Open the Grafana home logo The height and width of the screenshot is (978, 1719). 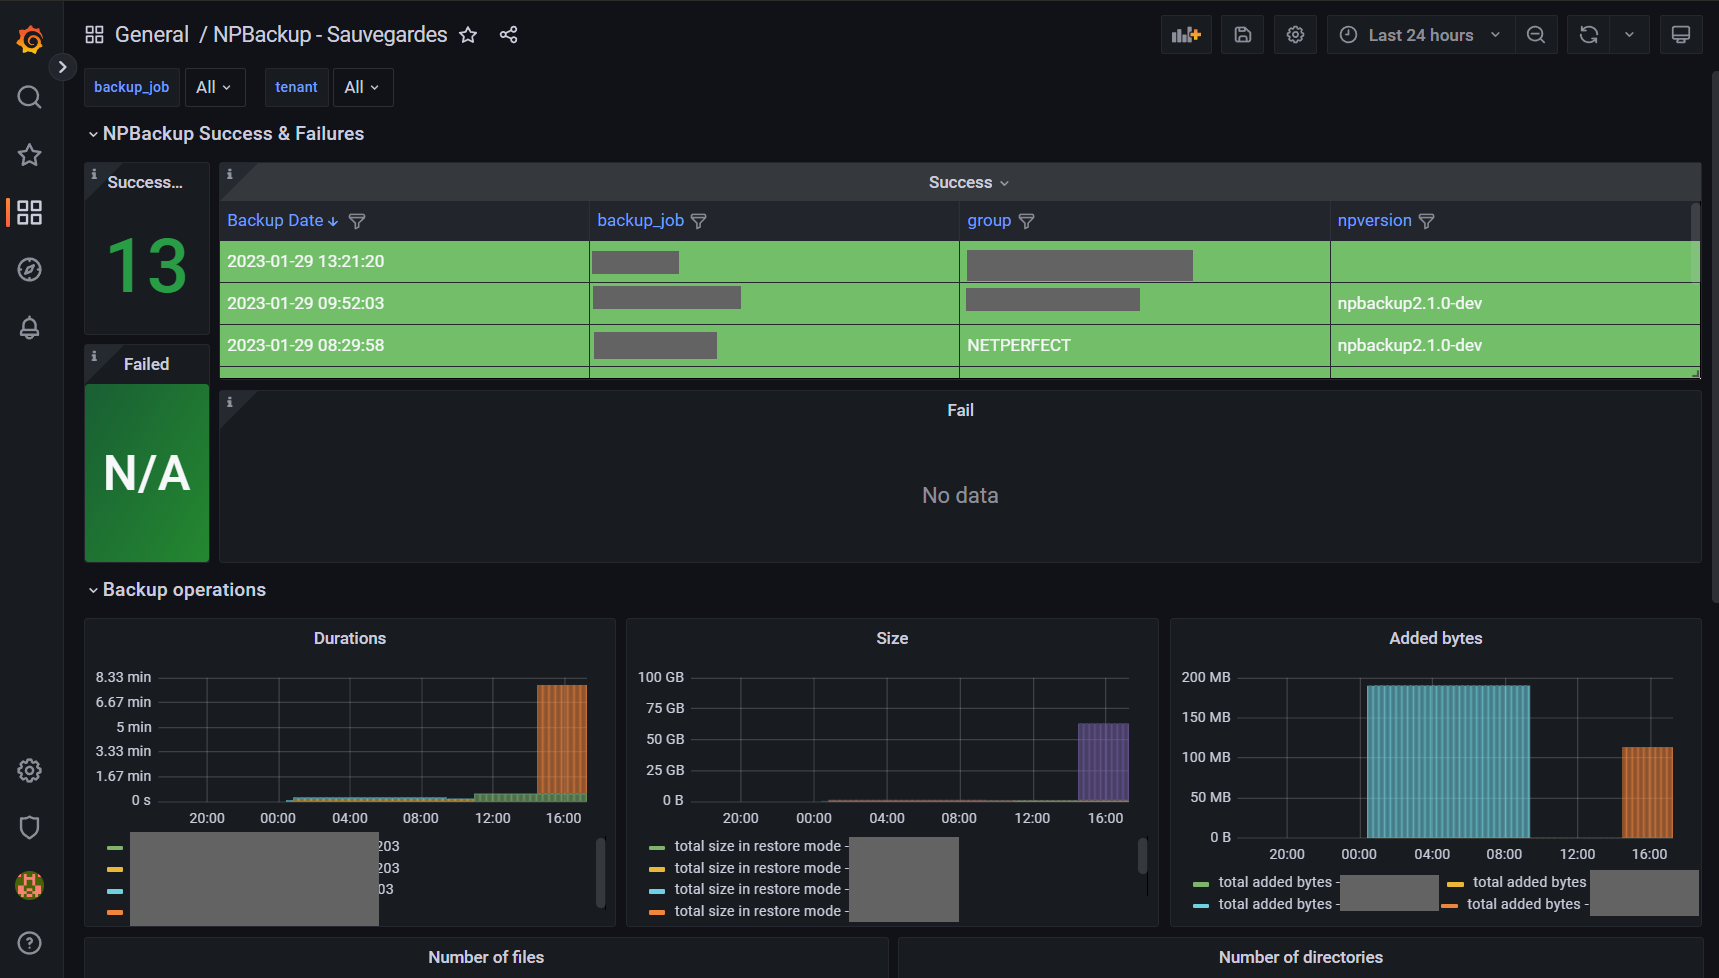click(x=30, y=39)
